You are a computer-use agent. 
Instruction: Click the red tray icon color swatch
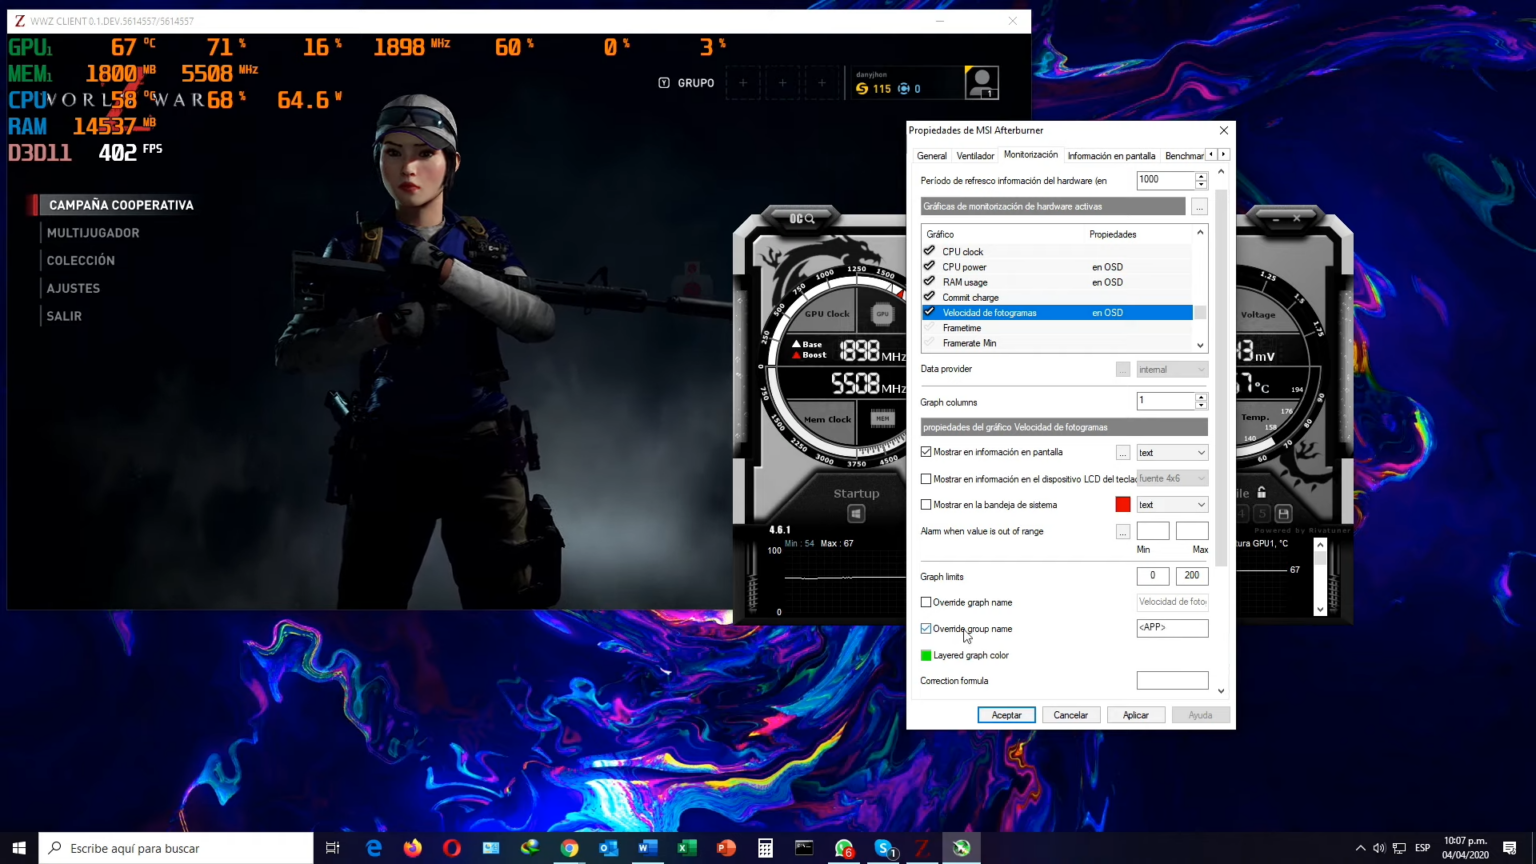1122,504
